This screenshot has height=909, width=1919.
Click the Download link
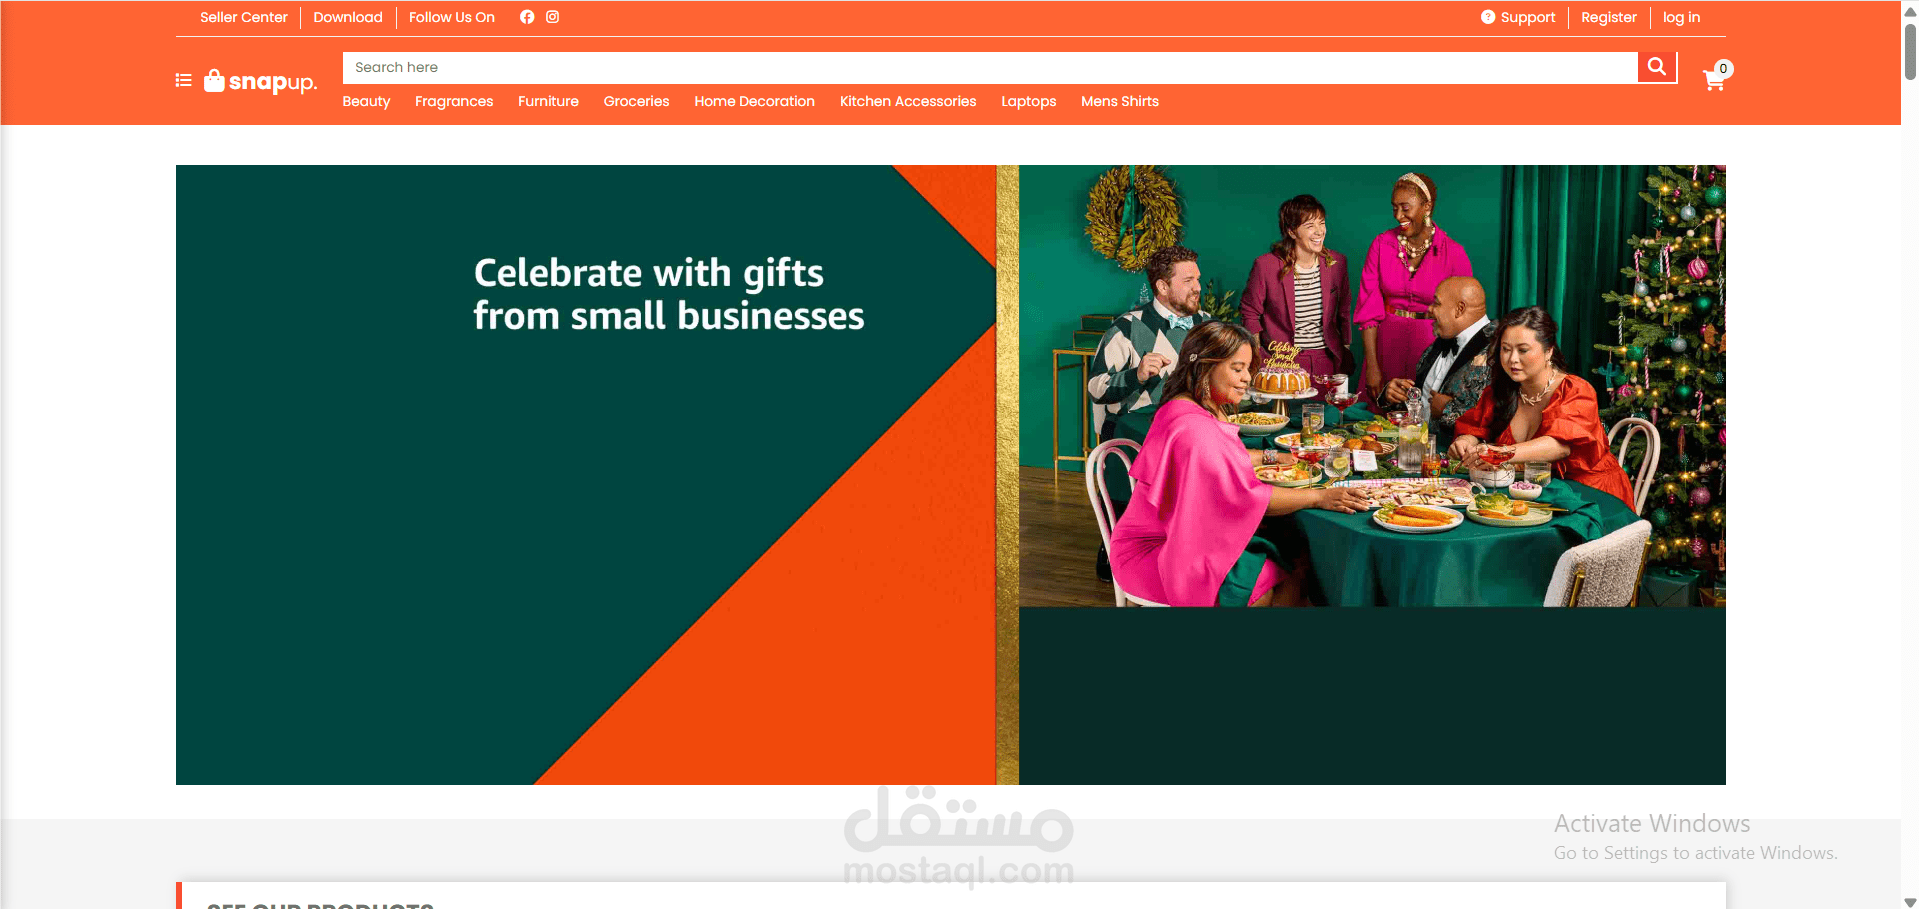[348, 17]
